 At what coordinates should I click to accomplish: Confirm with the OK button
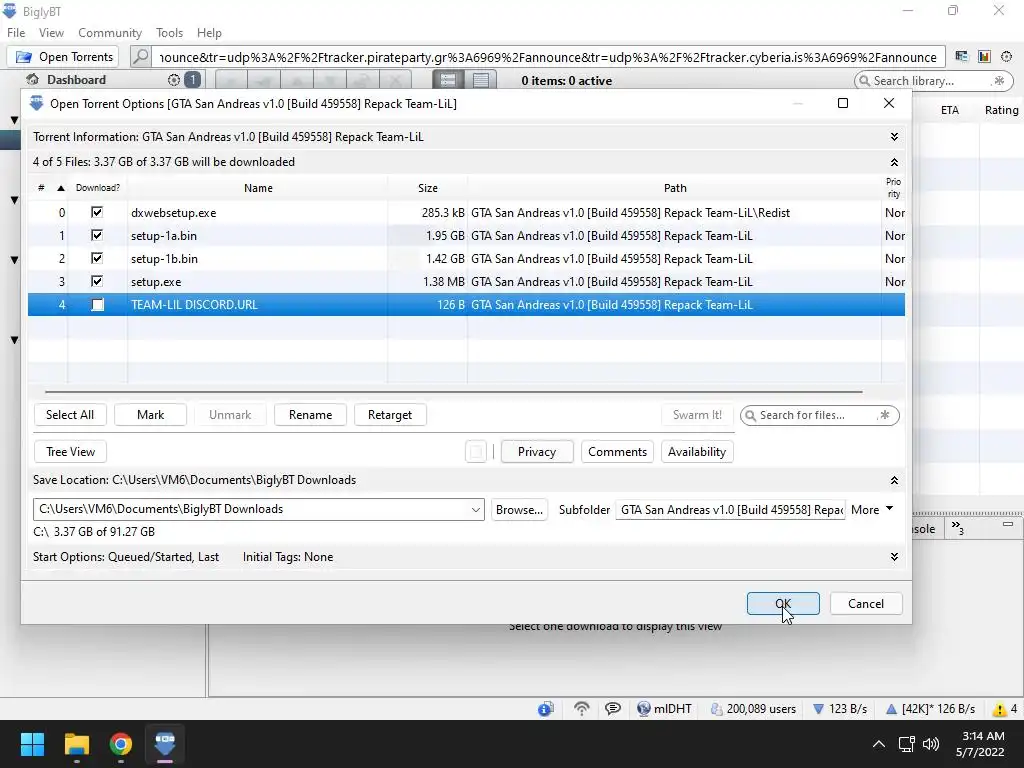(x=783, y=603)
